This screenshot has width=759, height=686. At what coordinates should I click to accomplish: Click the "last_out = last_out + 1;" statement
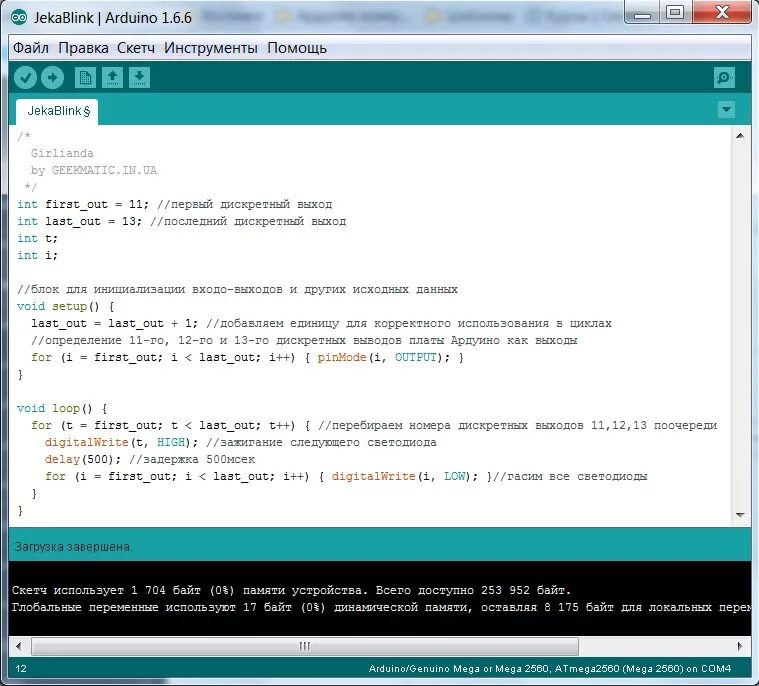pyautogui.click(x=114, y=323)
